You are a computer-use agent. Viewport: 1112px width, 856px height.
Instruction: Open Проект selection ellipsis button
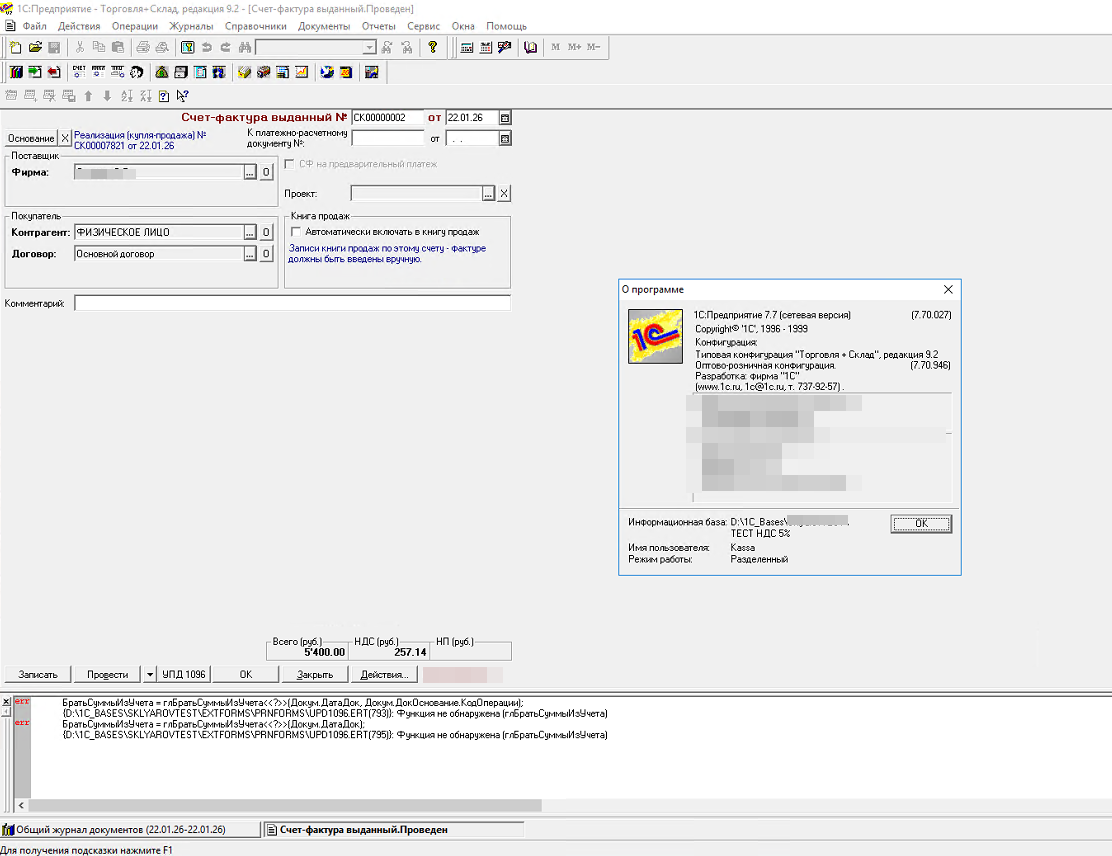pos(488,194)
